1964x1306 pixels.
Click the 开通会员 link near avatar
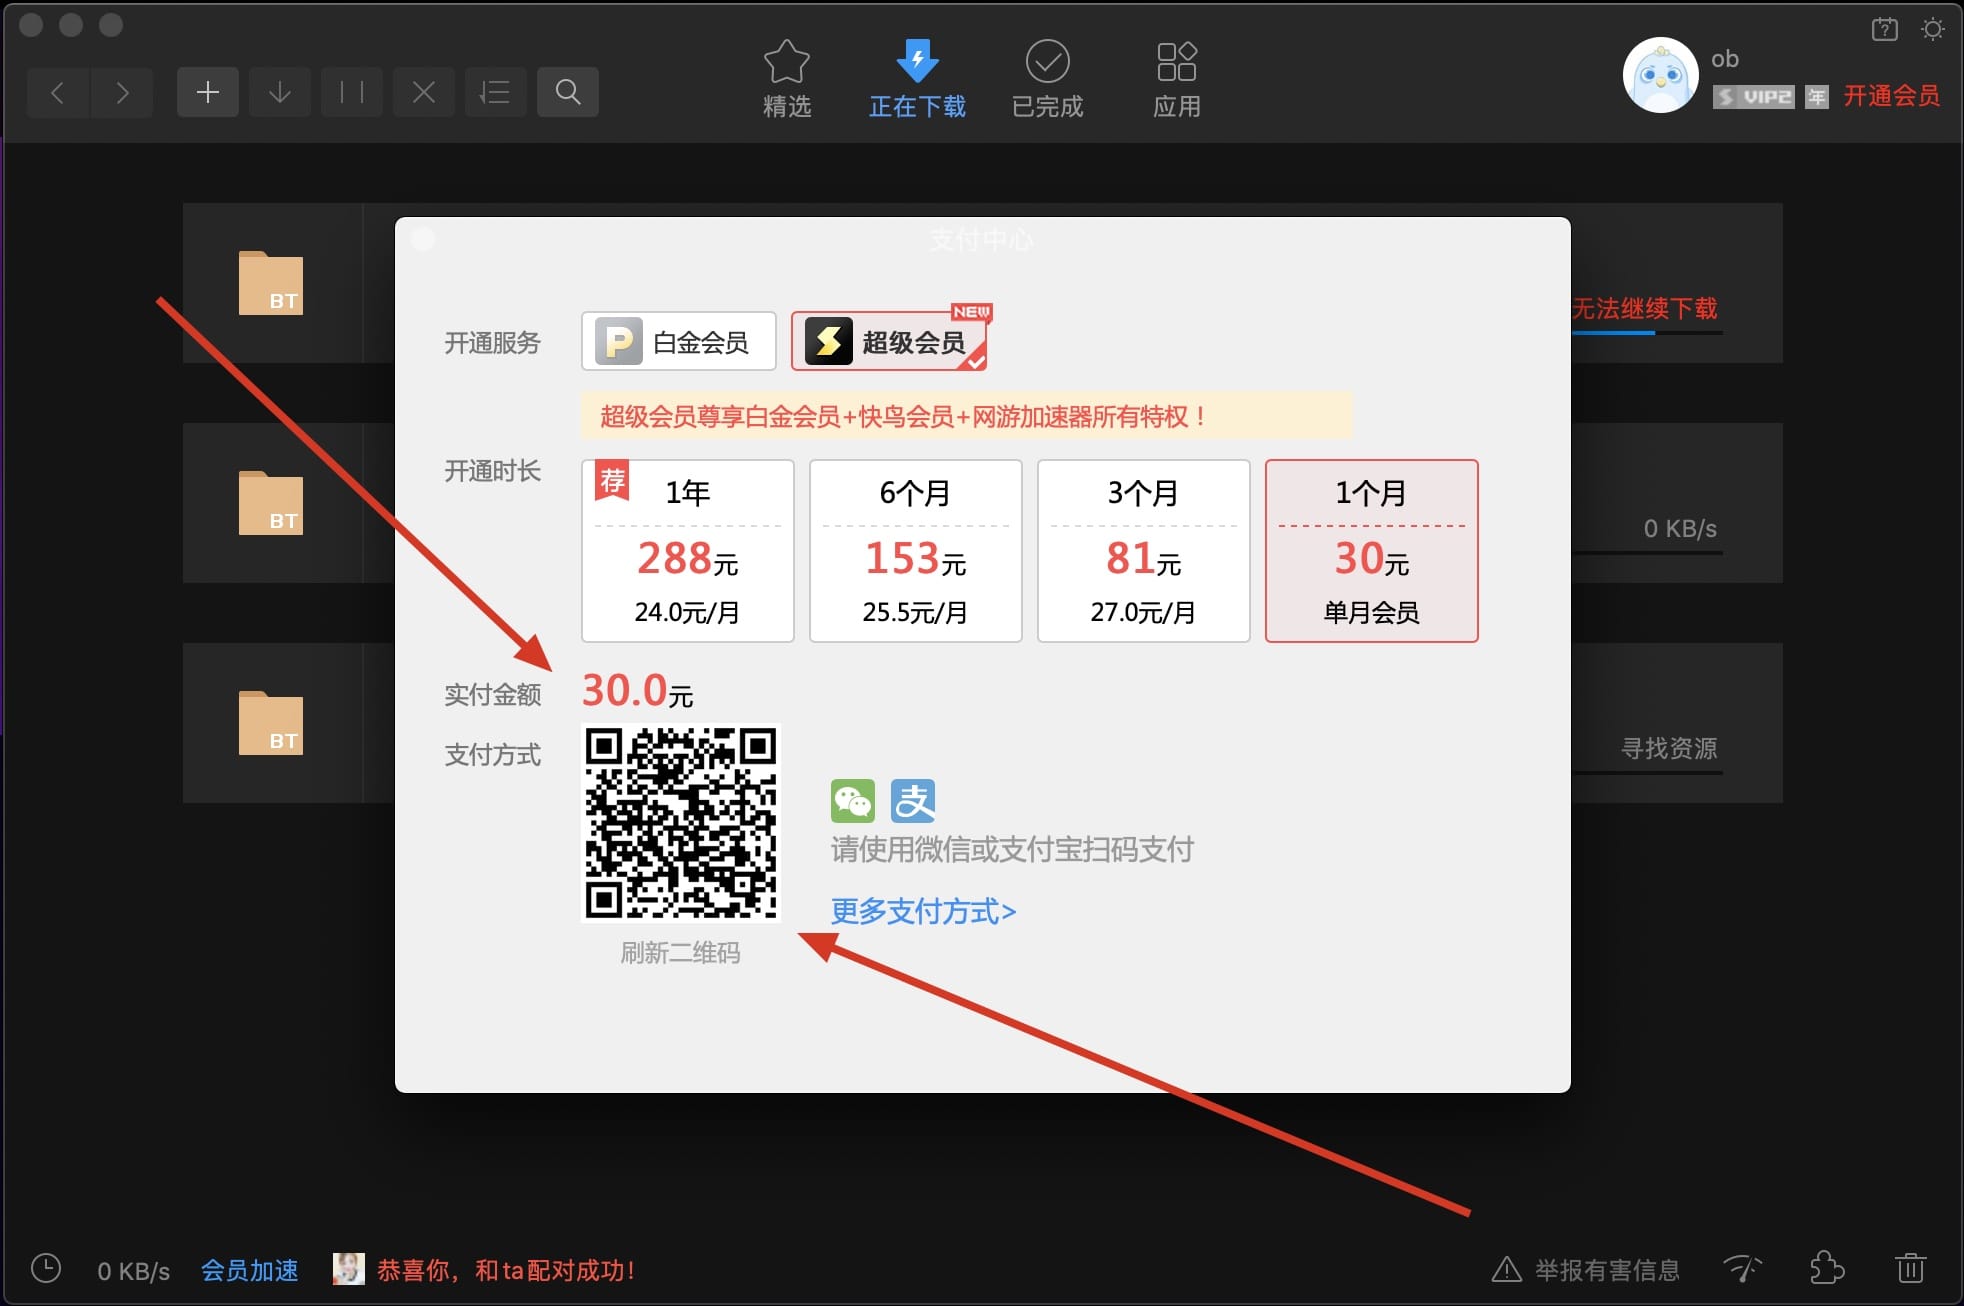tap(1891, 96)
